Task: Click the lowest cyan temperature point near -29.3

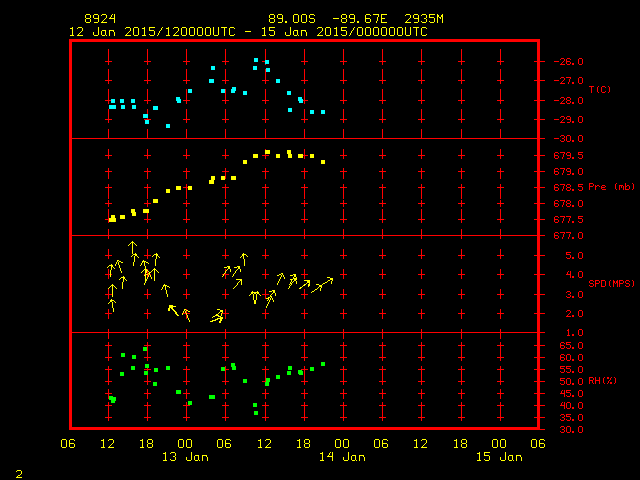Action: click(168, 126)
